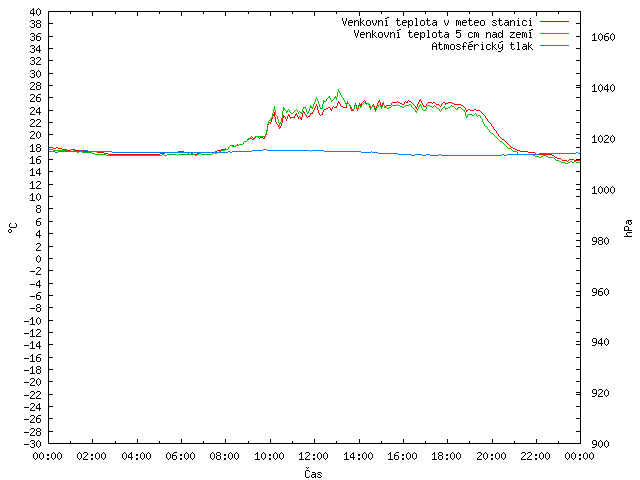Viewport: 640px width, 480px height.
Task: Click the 04:00 time axis label
Action: (136, 456)
